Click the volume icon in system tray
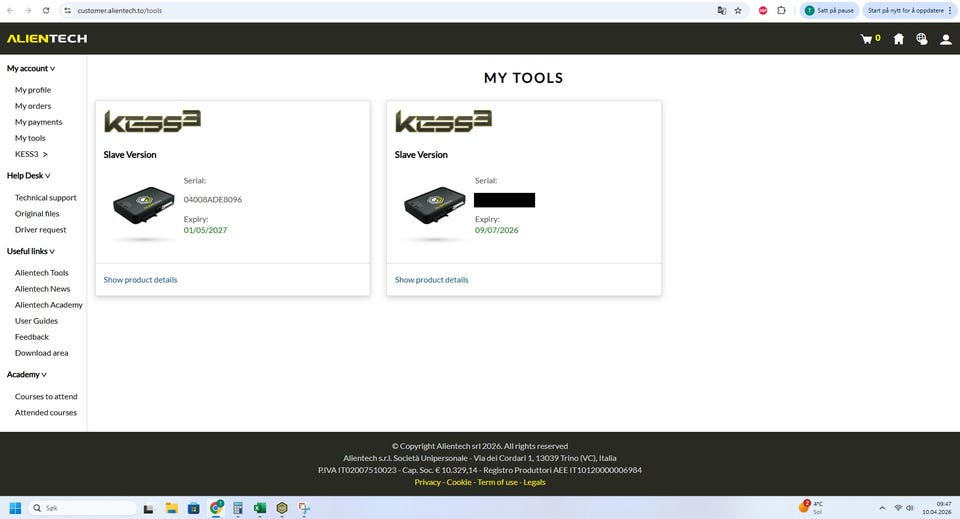Image resolution: width=960 pixels, height=519 pixels. 910,508
